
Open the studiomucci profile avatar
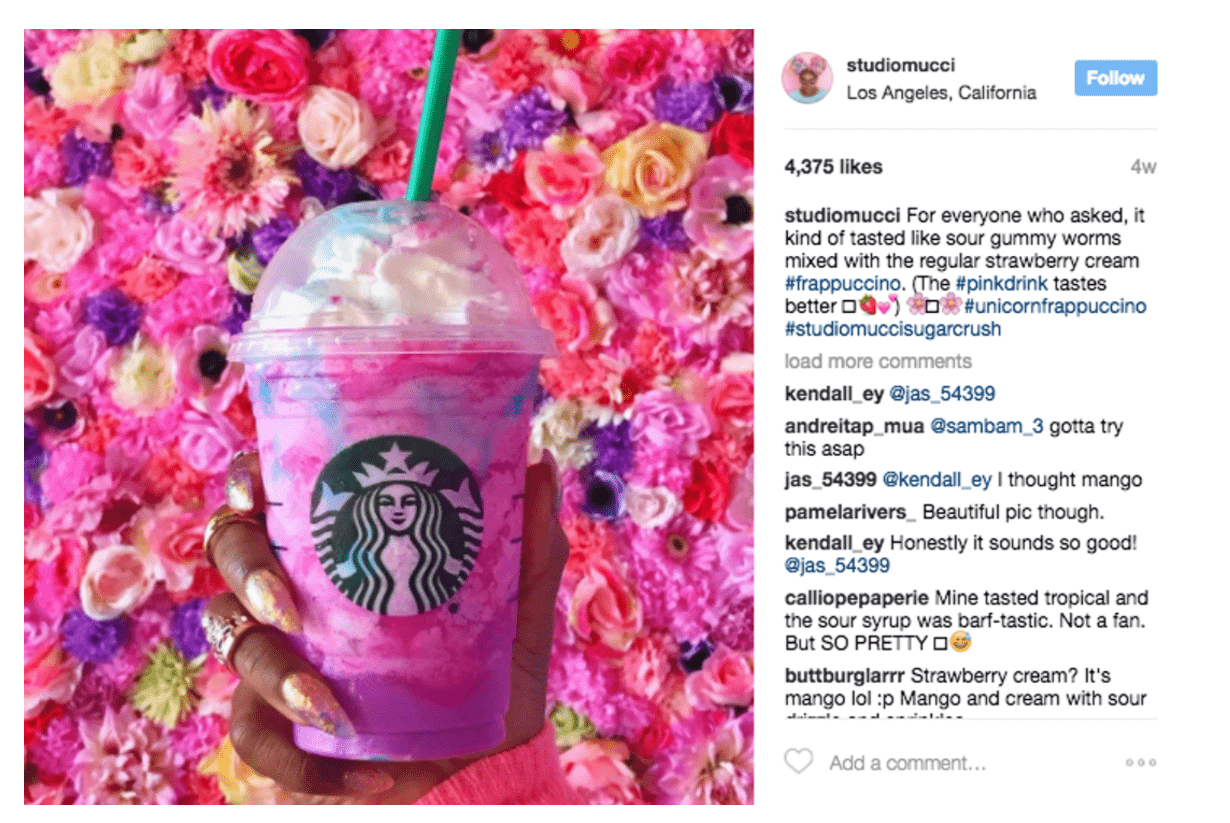pyautogui.click(x=808, y=78)
